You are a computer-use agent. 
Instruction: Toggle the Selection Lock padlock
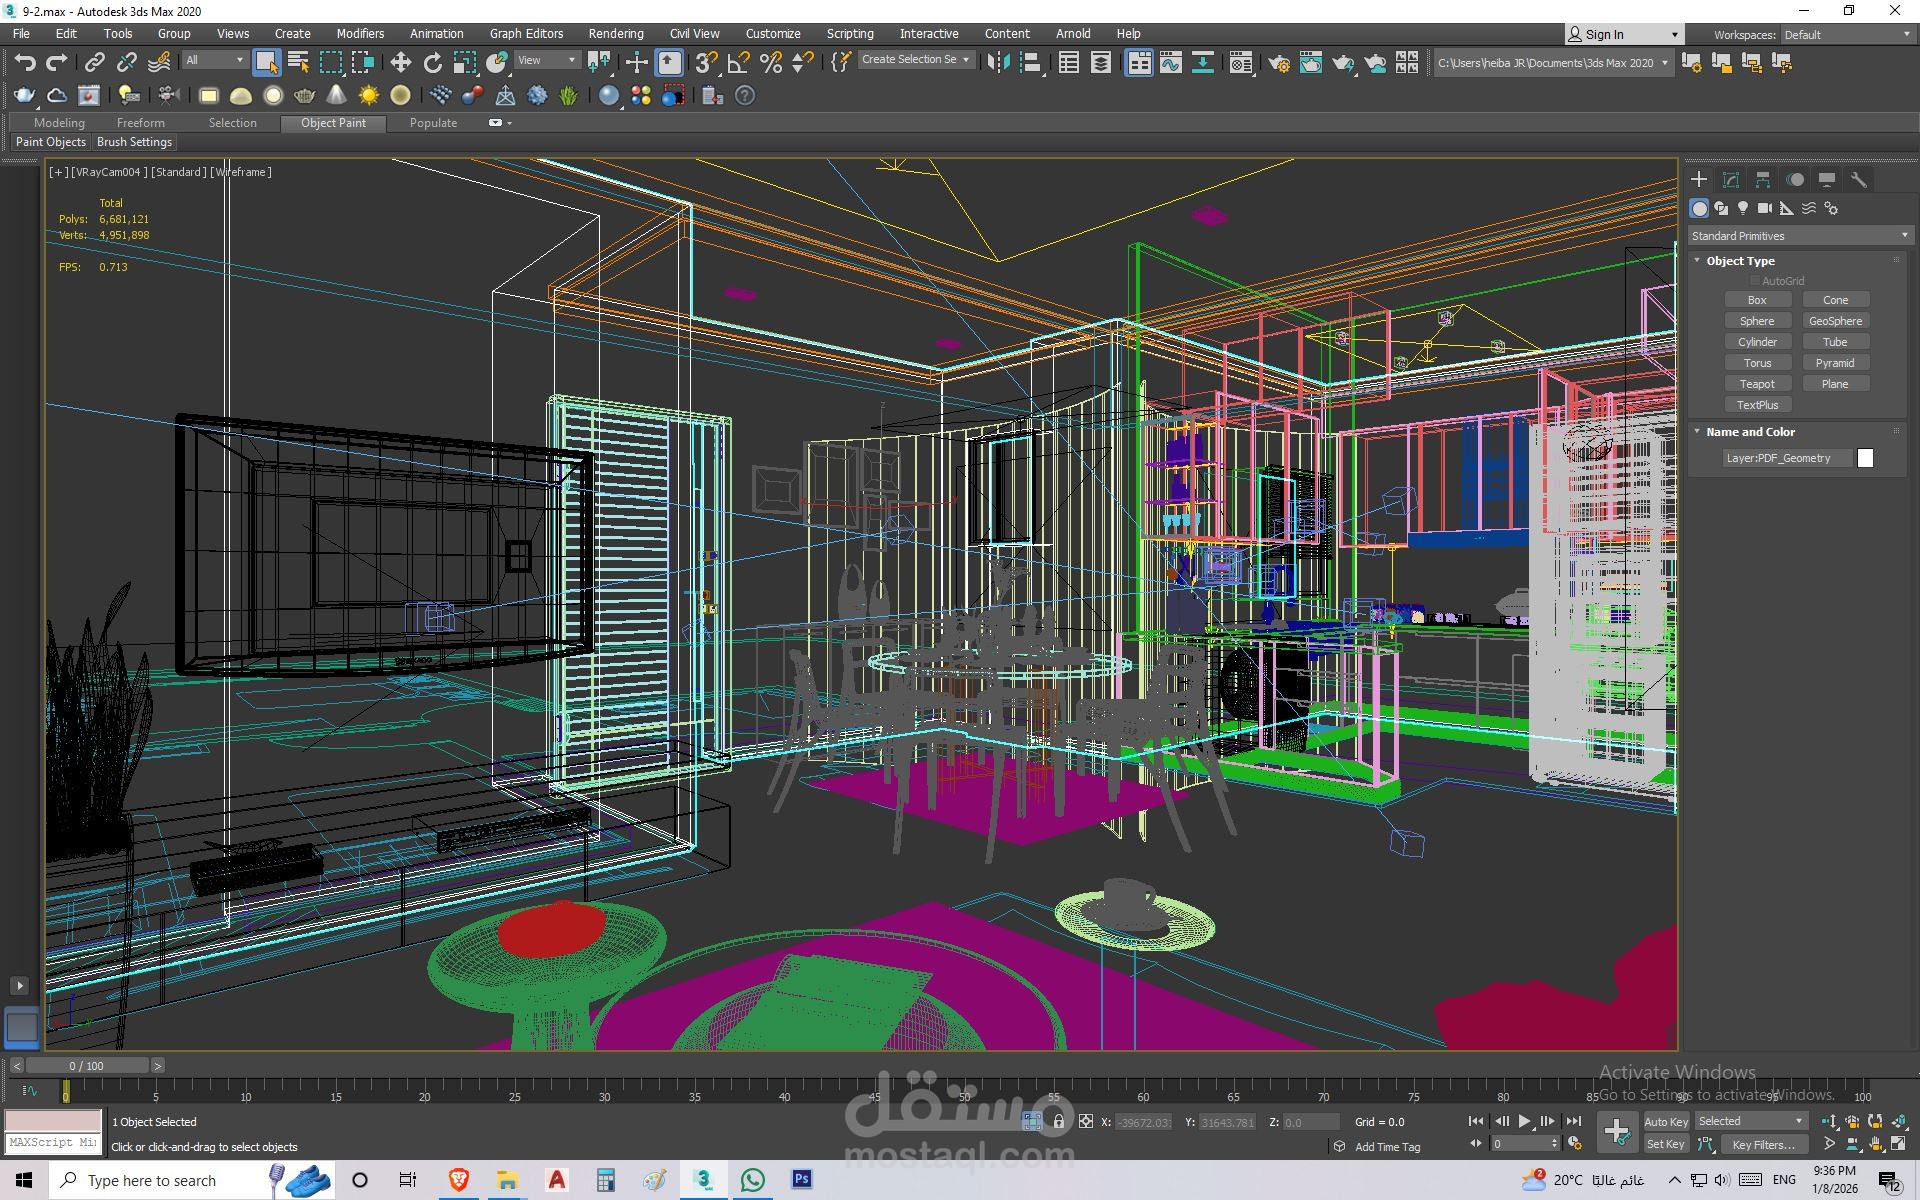[x=1059, y=1122]
